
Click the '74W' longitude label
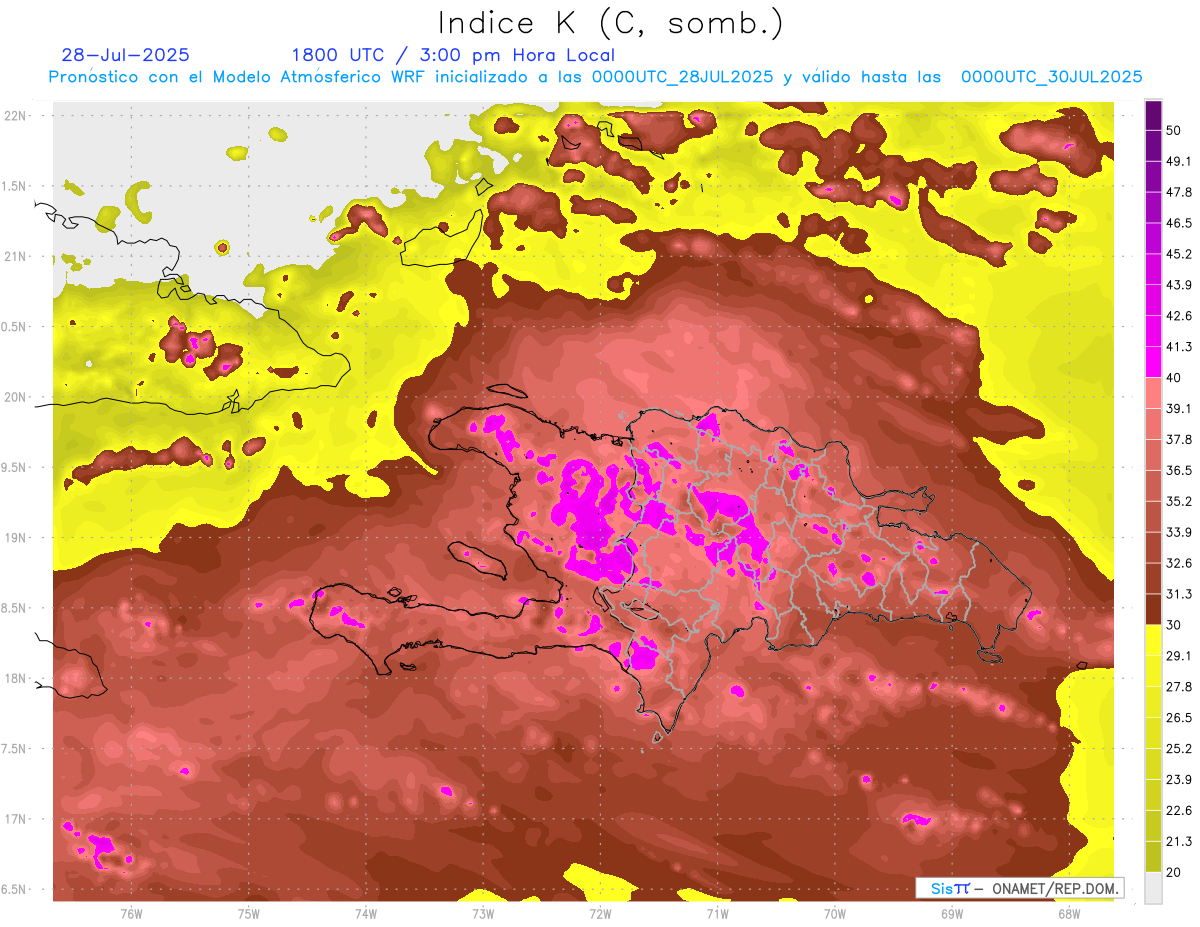point(366,914)
